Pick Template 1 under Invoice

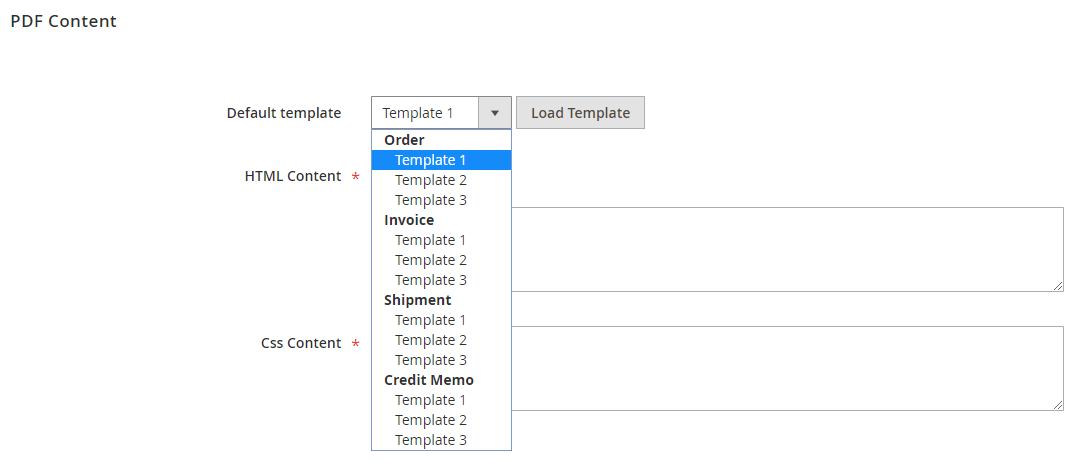(442, 240)
